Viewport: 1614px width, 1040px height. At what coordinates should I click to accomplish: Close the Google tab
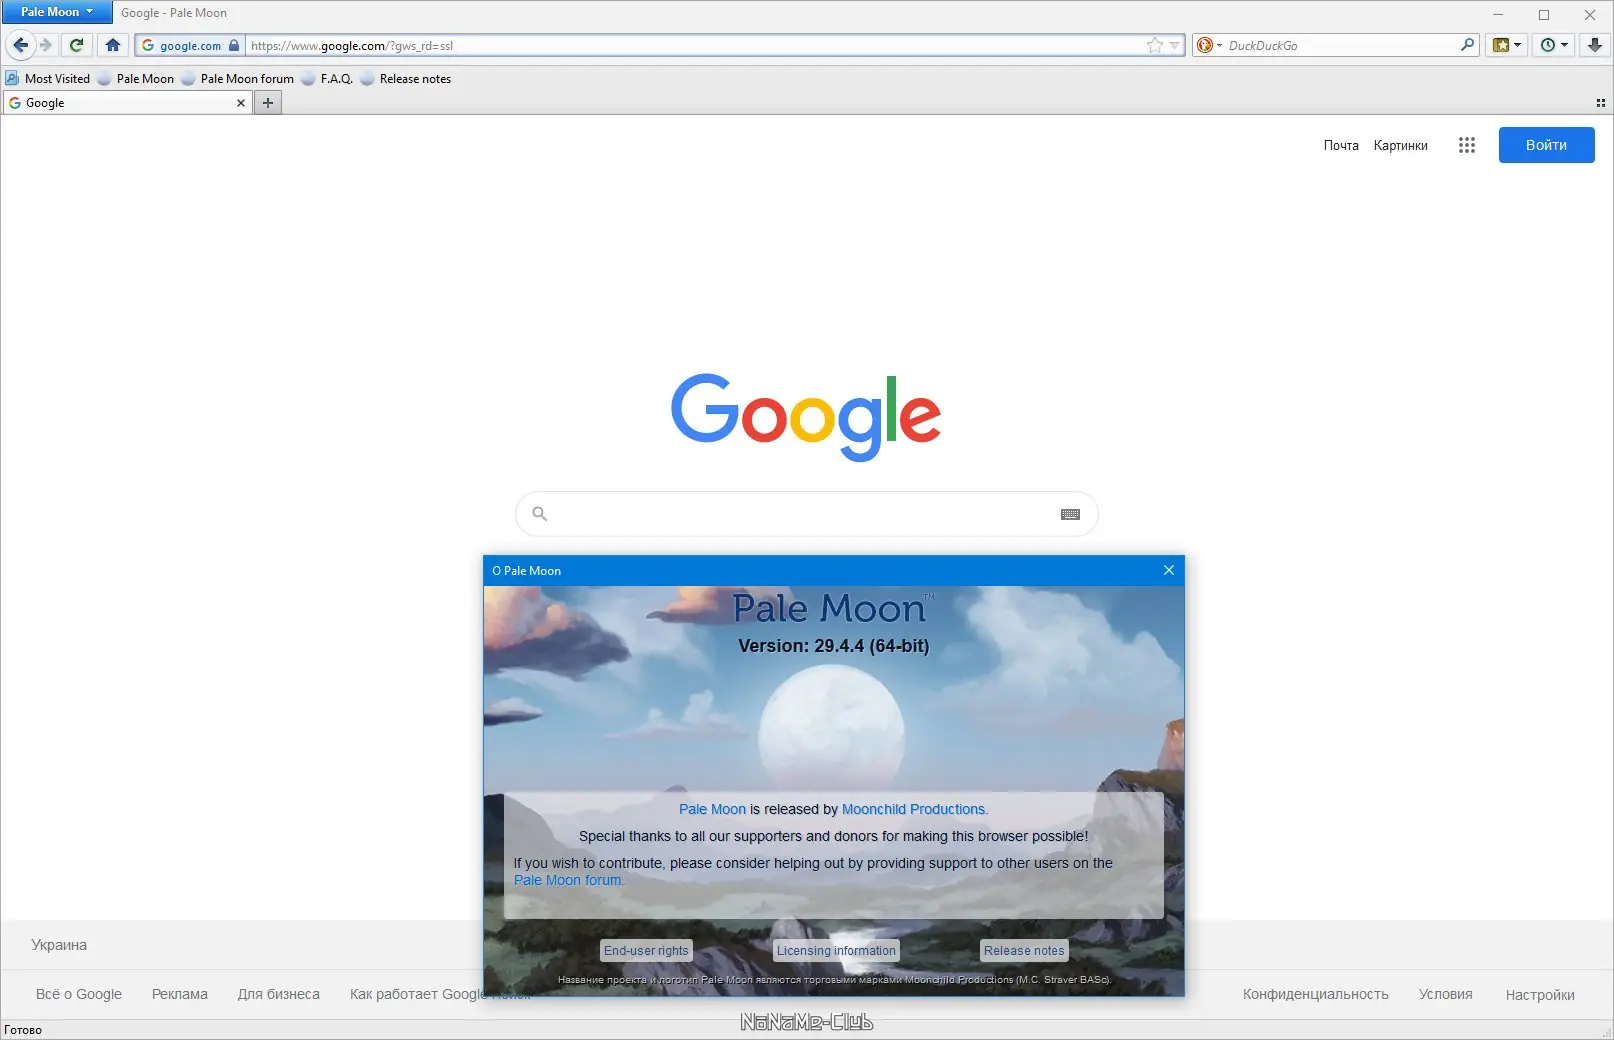(241, 103)
